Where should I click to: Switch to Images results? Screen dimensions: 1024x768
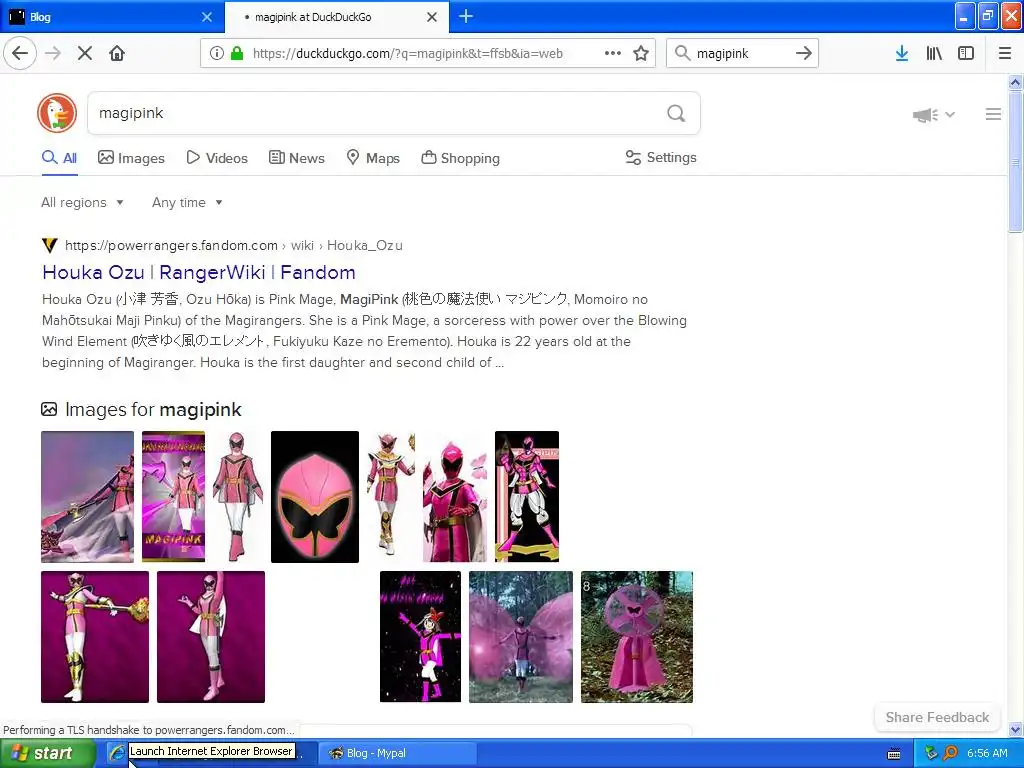(131, 158)
